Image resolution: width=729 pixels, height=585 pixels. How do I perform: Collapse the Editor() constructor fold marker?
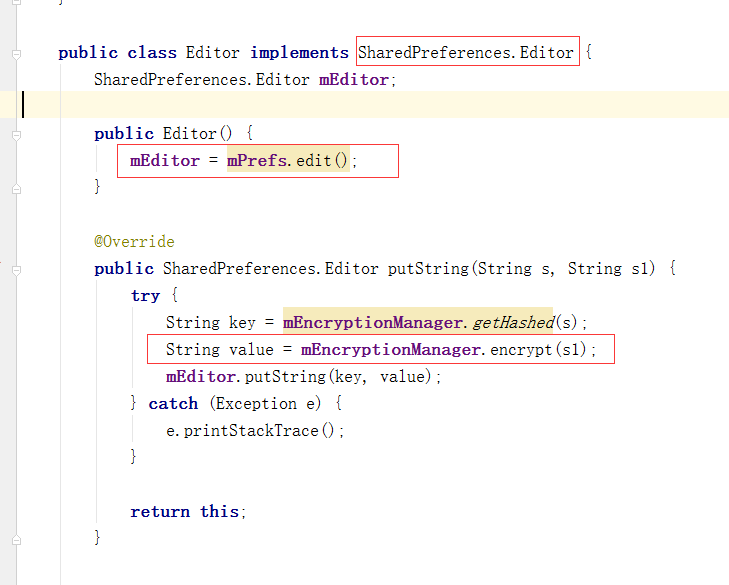pos(16,135)
